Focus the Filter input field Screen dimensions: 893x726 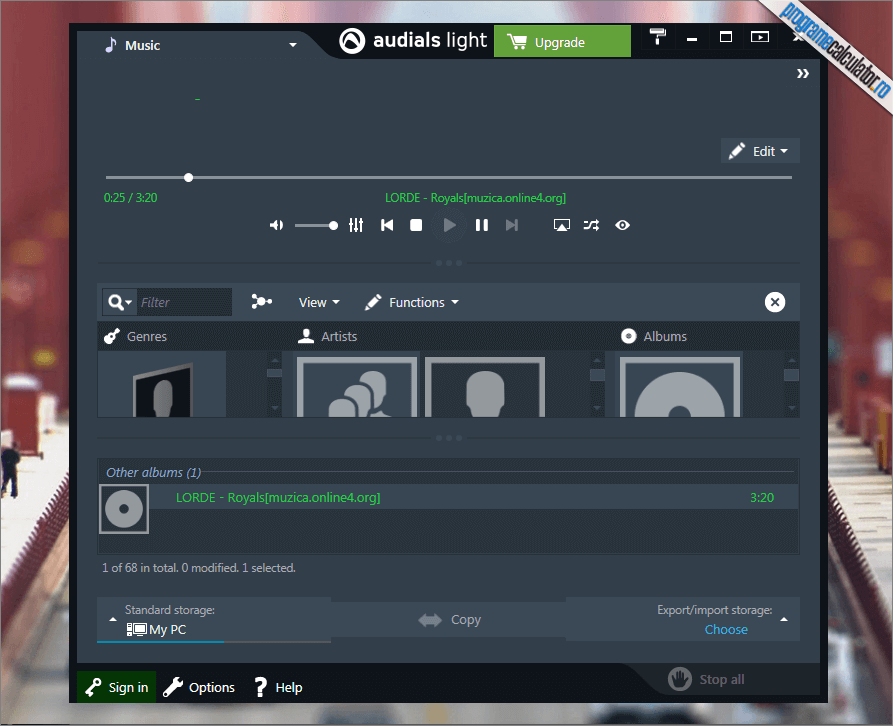(185, 302)
